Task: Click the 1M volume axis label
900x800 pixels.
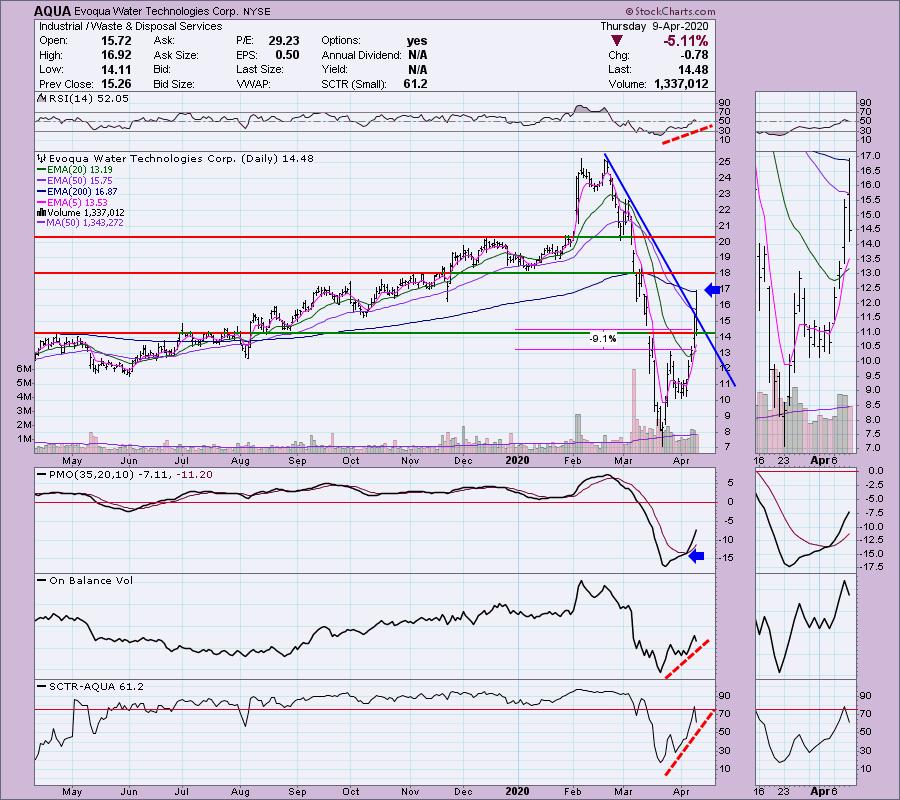Action: click(x=24, y=439)
